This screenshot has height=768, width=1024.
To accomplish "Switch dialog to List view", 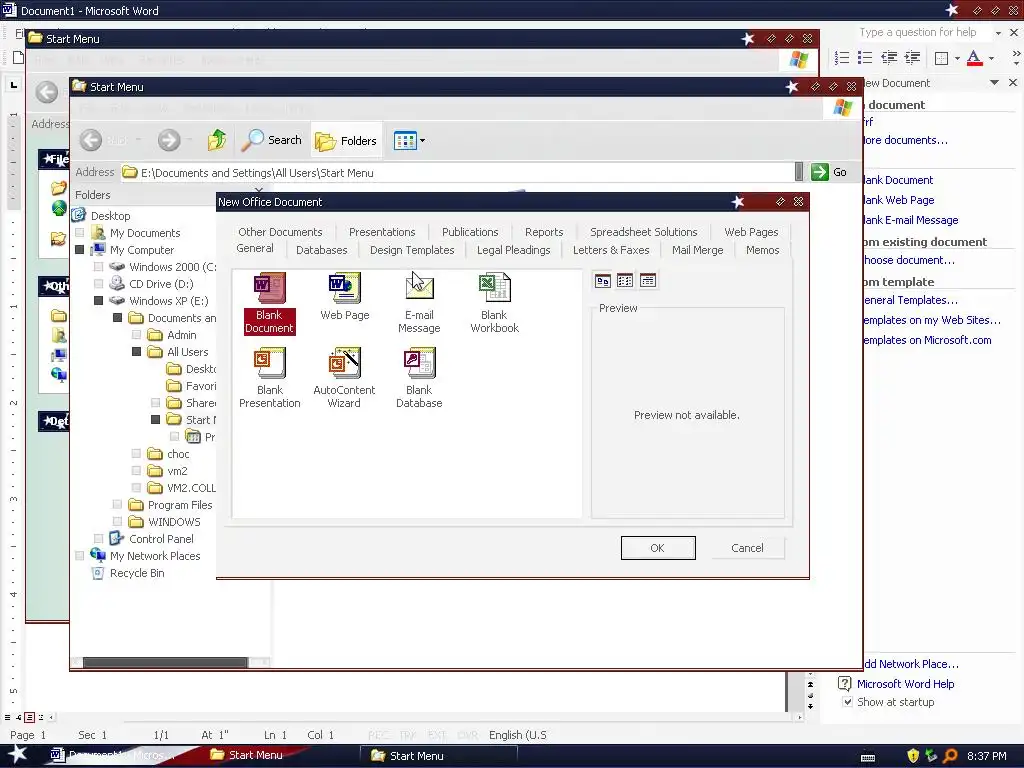I will (x=625, y=281).
